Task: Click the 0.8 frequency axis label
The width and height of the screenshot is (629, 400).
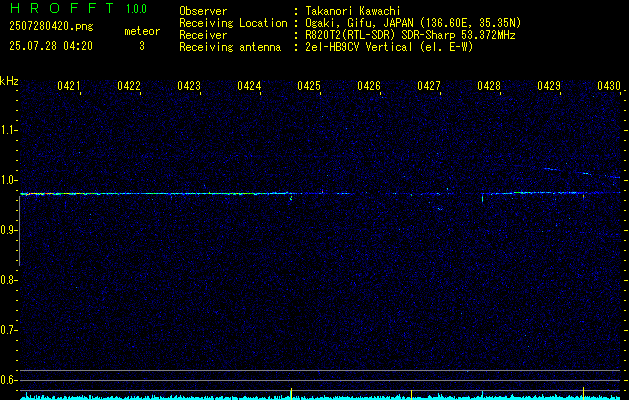Action: 8,280
